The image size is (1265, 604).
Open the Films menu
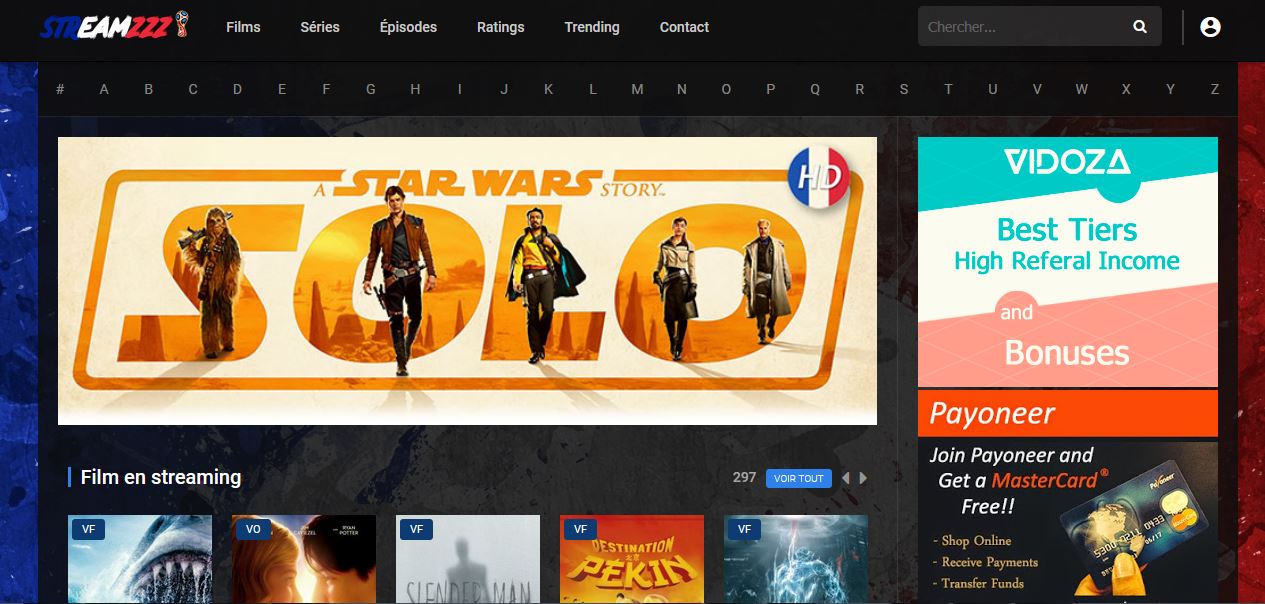[243, 27]
